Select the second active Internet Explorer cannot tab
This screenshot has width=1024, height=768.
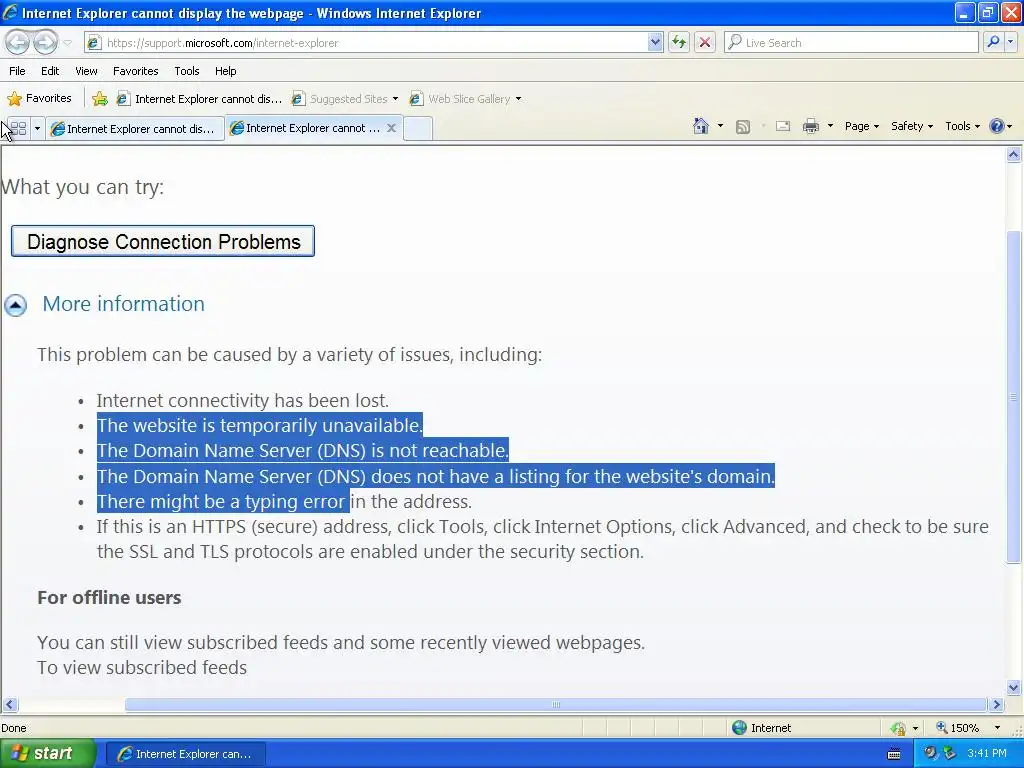point(306,128)
